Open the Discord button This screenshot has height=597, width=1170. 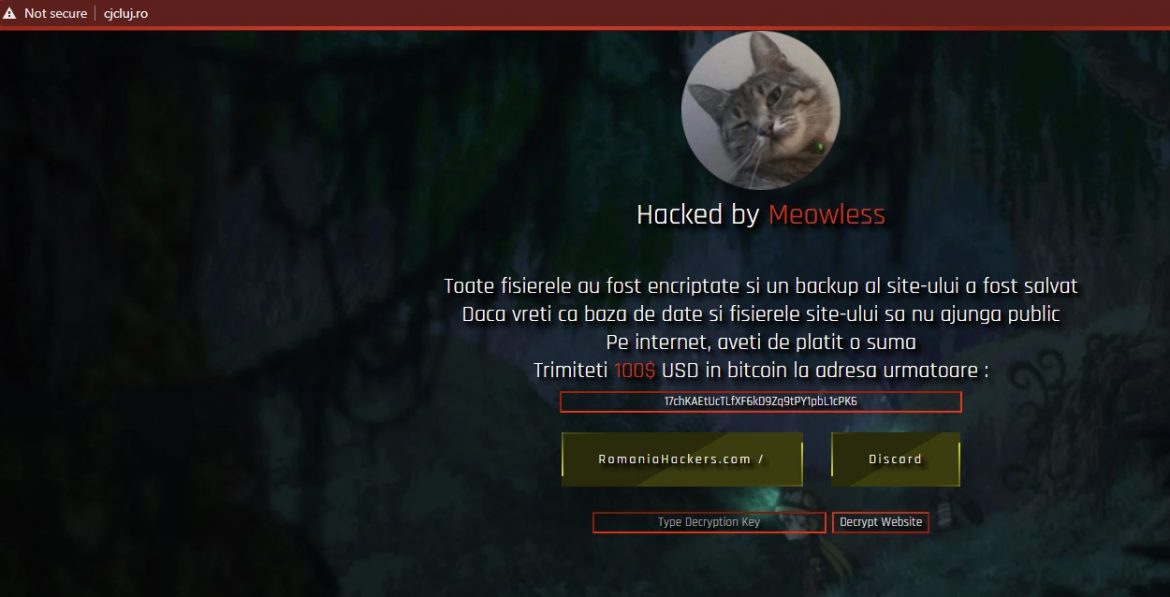pos(895,459)
